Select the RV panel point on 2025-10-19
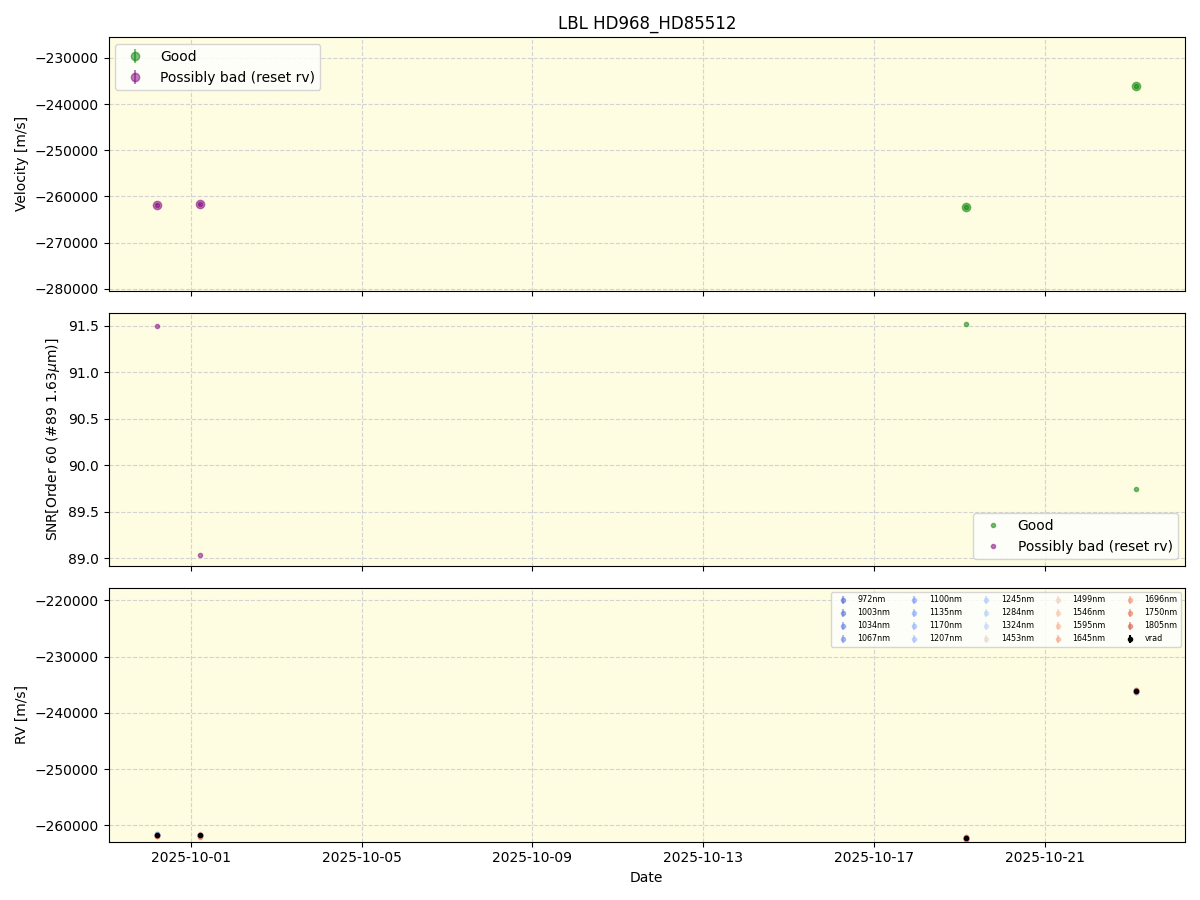Viewport: 1200px width, 900px height. (x=966, y=838)
